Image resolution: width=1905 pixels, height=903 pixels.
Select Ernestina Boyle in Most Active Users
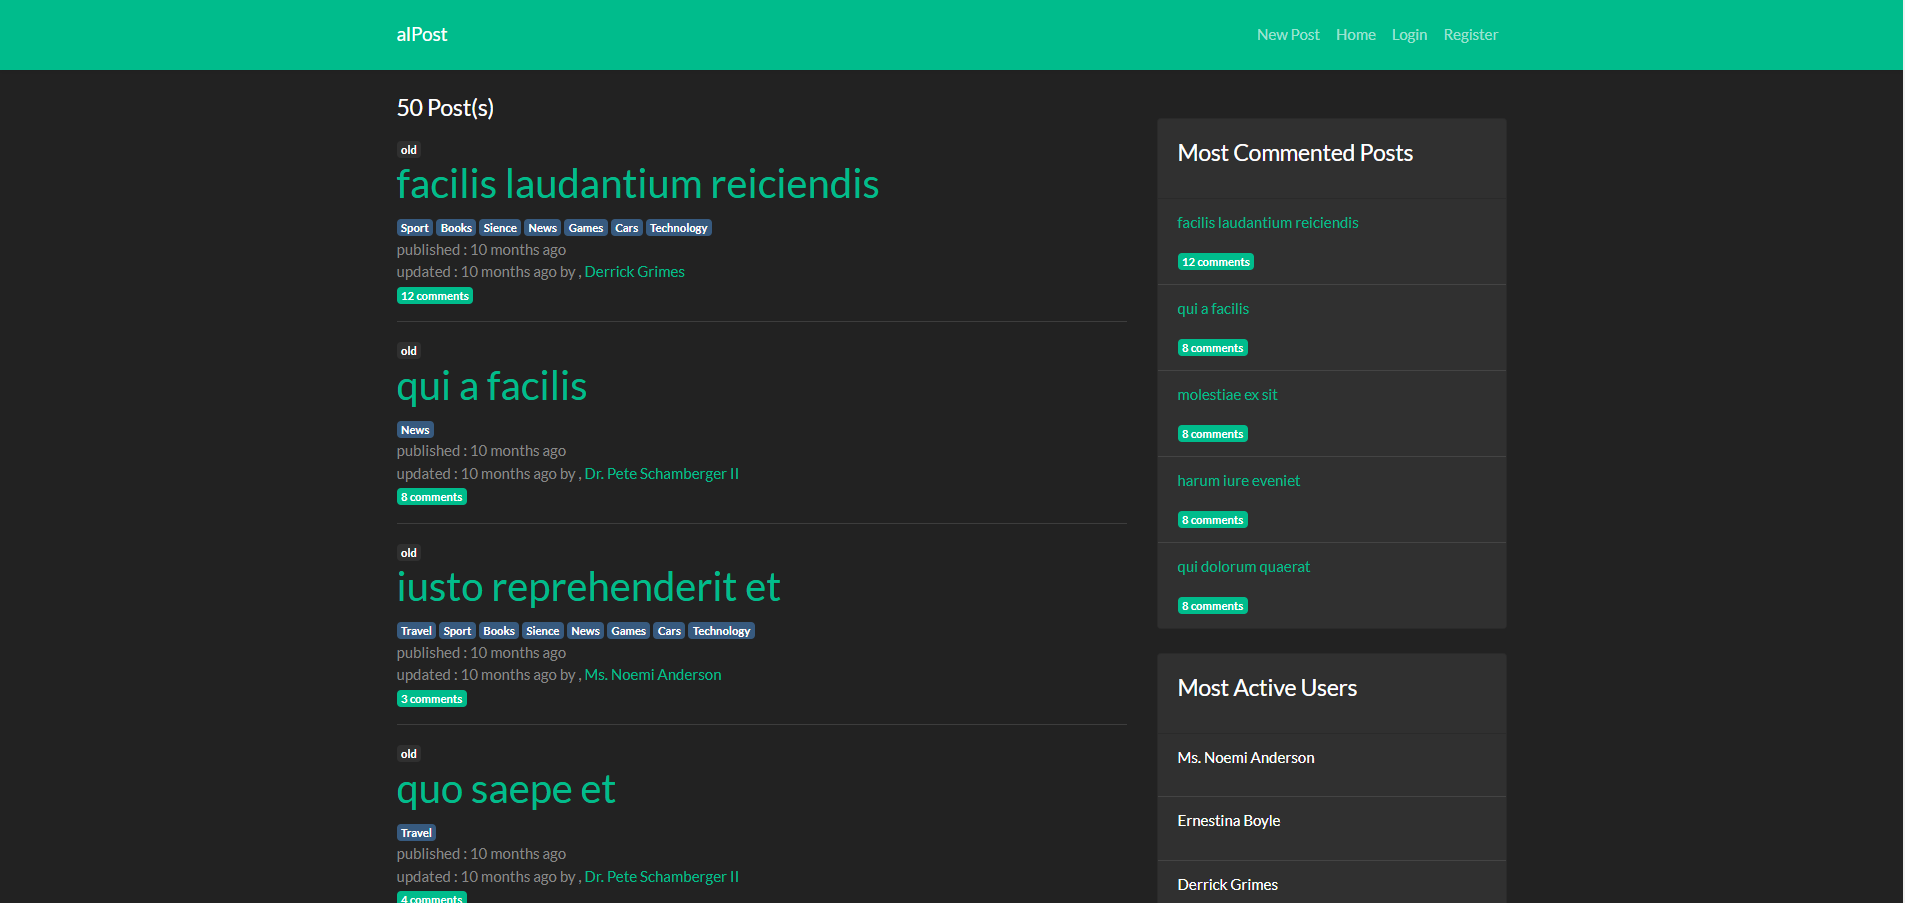(x=1229, y=821)
